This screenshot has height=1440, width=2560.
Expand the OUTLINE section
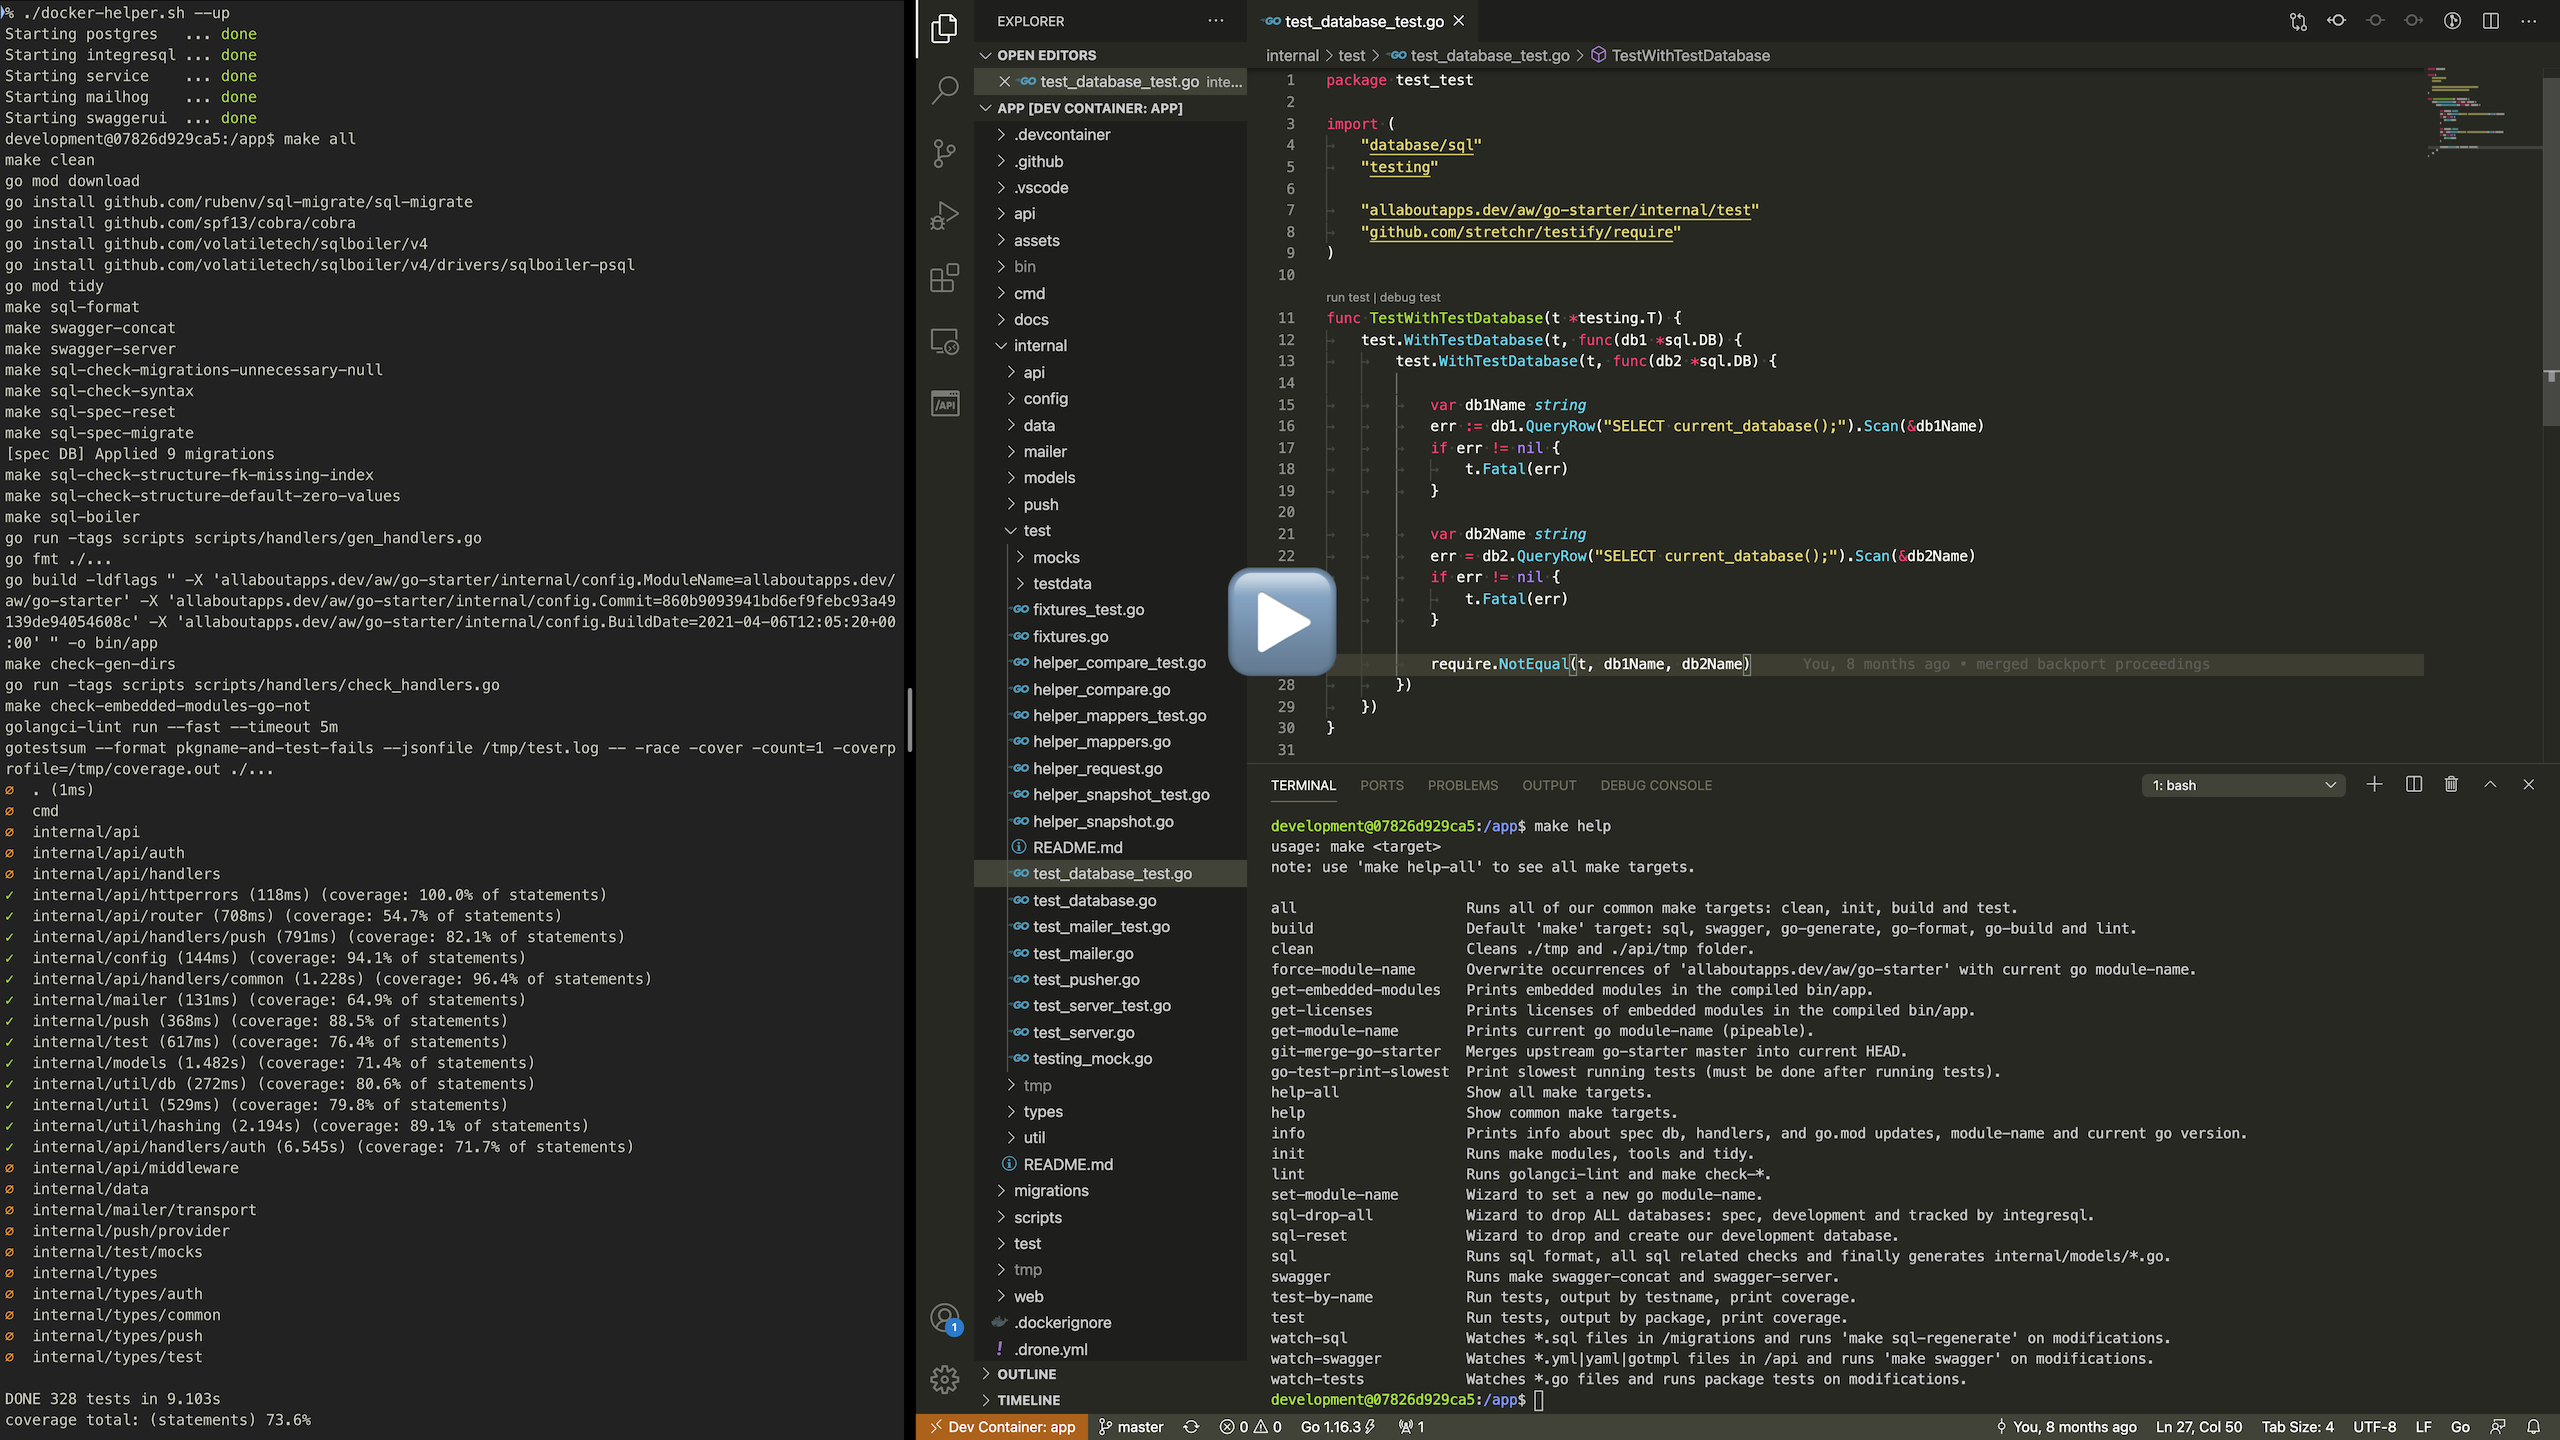[x=1026, y=1374]
